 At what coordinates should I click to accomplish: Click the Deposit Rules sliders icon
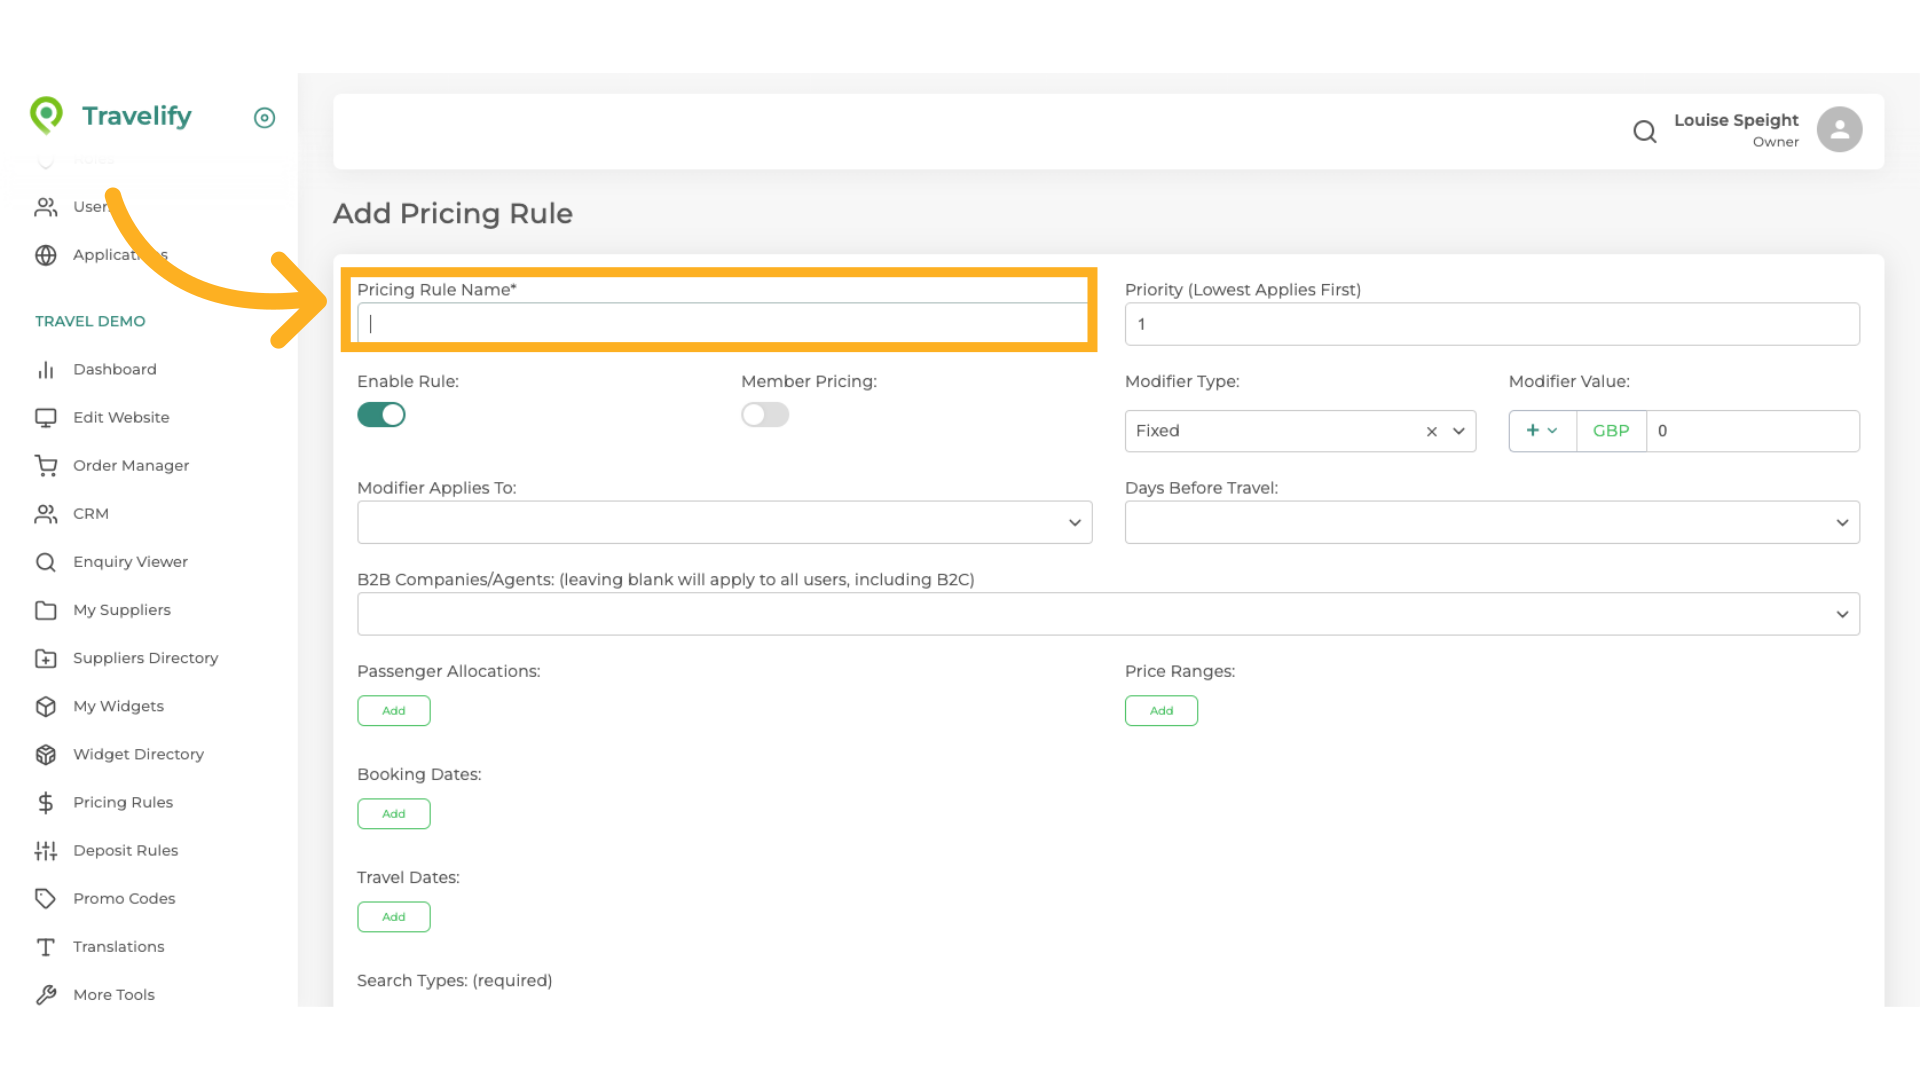click(46, 850)
